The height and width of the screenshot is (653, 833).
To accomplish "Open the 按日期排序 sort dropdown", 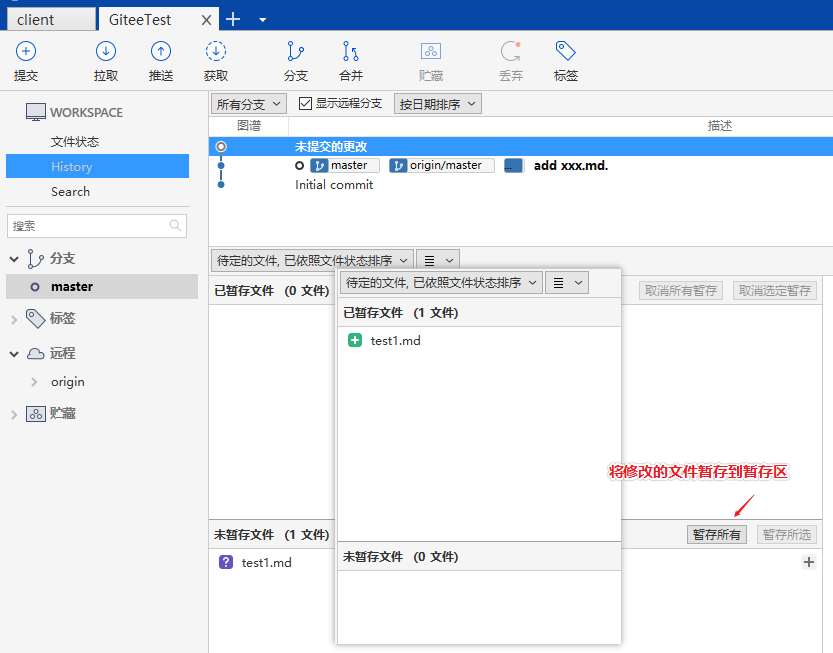I will 437,104.
